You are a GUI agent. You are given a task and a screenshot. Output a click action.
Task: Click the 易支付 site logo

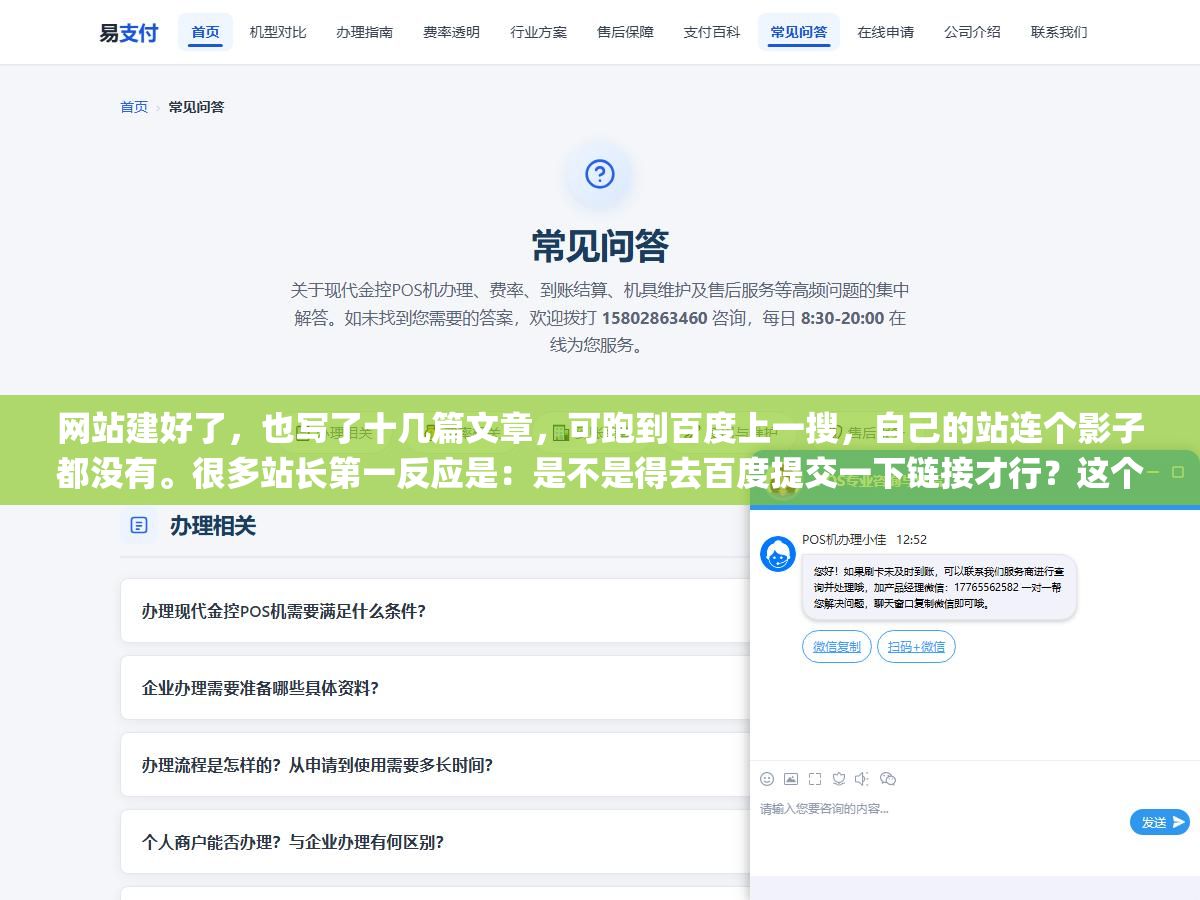(x=129, y=32)
